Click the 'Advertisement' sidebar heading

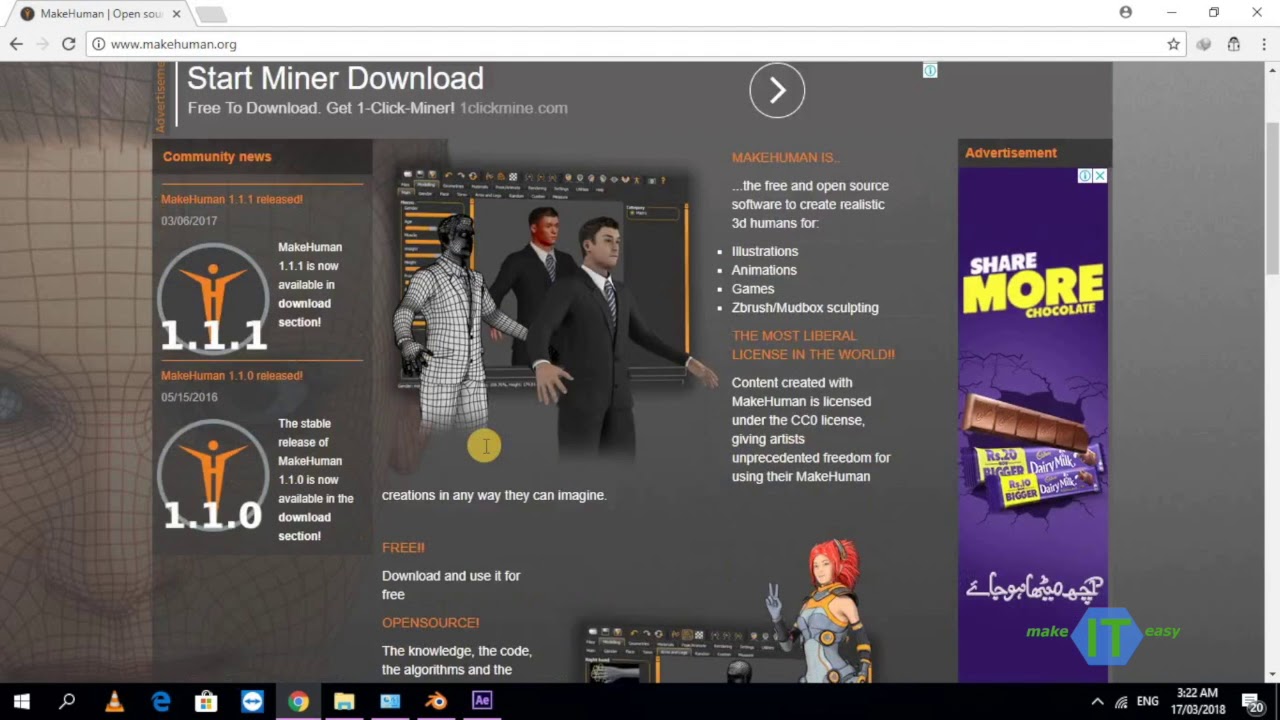click(1011, 153)
